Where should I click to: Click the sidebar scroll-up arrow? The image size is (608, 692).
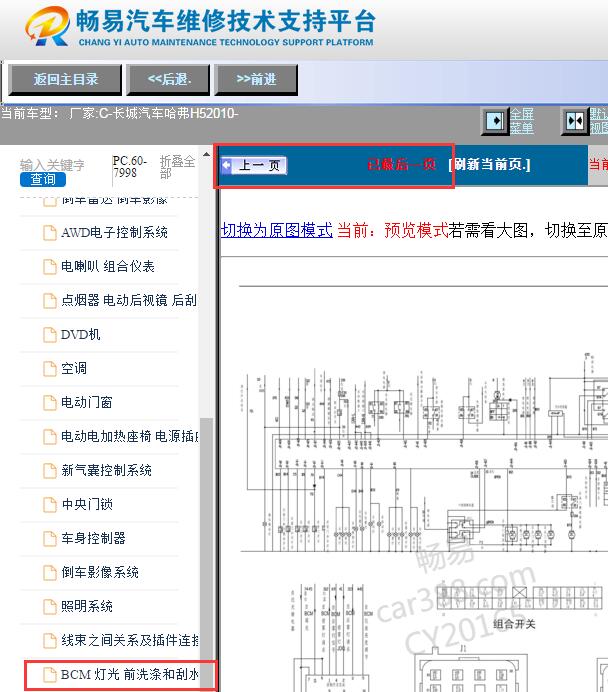click(206, 154)
